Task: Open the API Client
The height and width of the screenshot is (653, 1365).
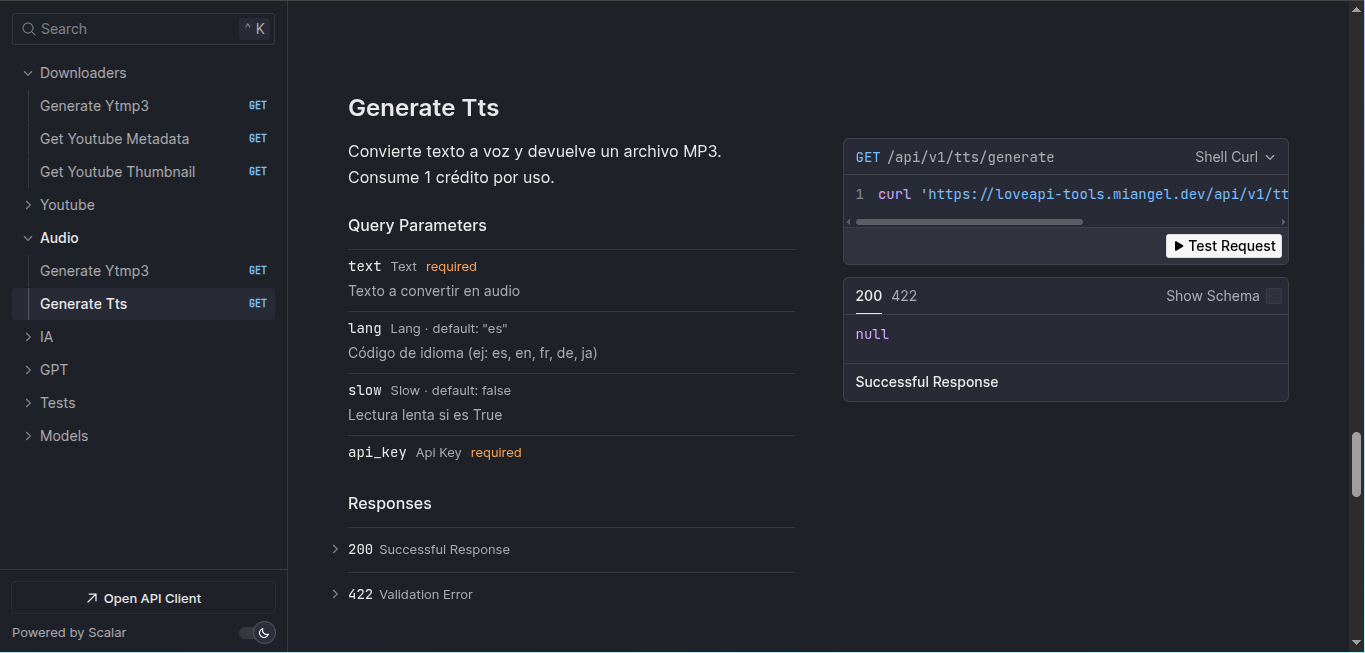Action: point(142,597)
